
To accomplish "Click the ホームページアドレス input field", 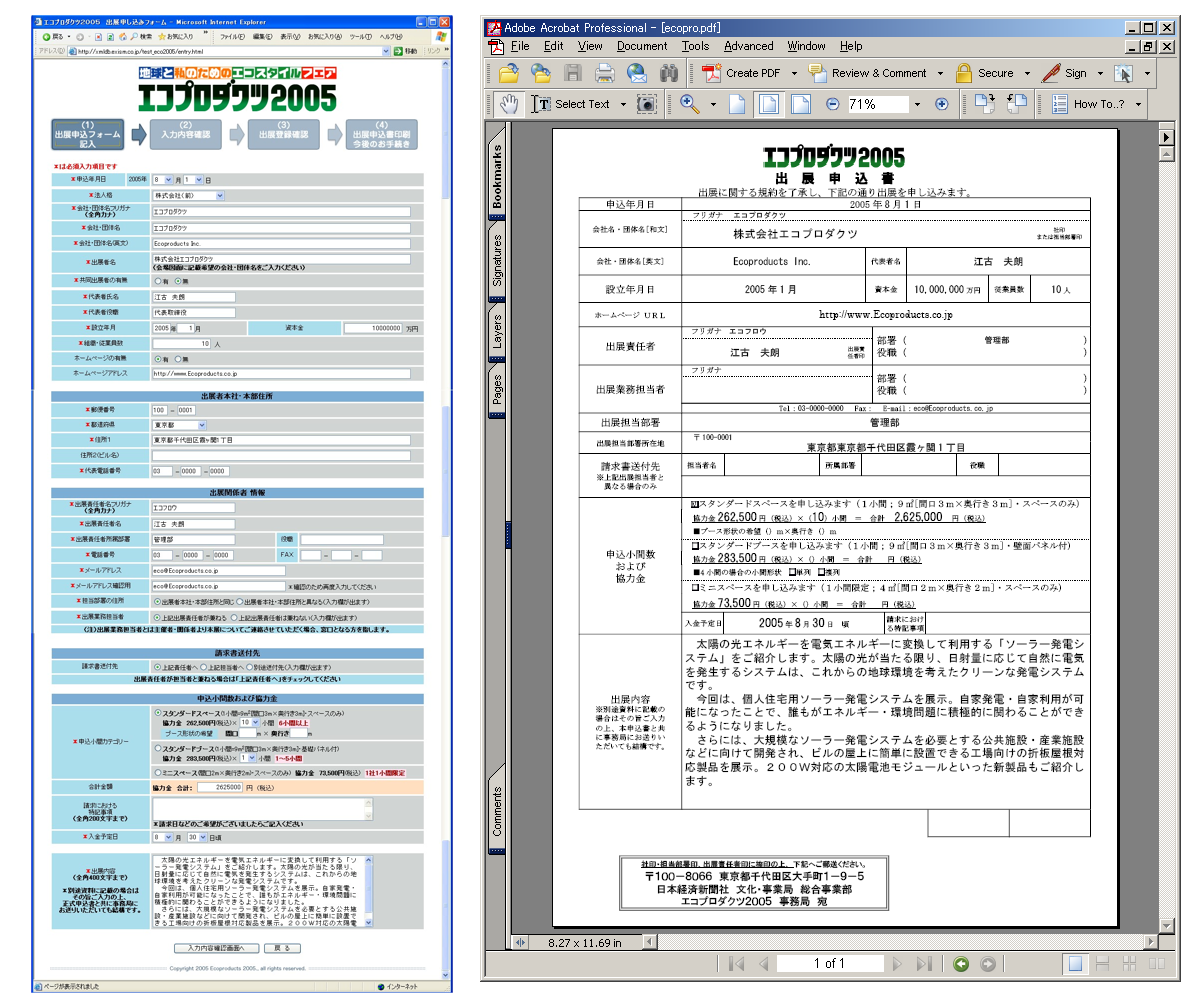I will click(x=281, y=373).
